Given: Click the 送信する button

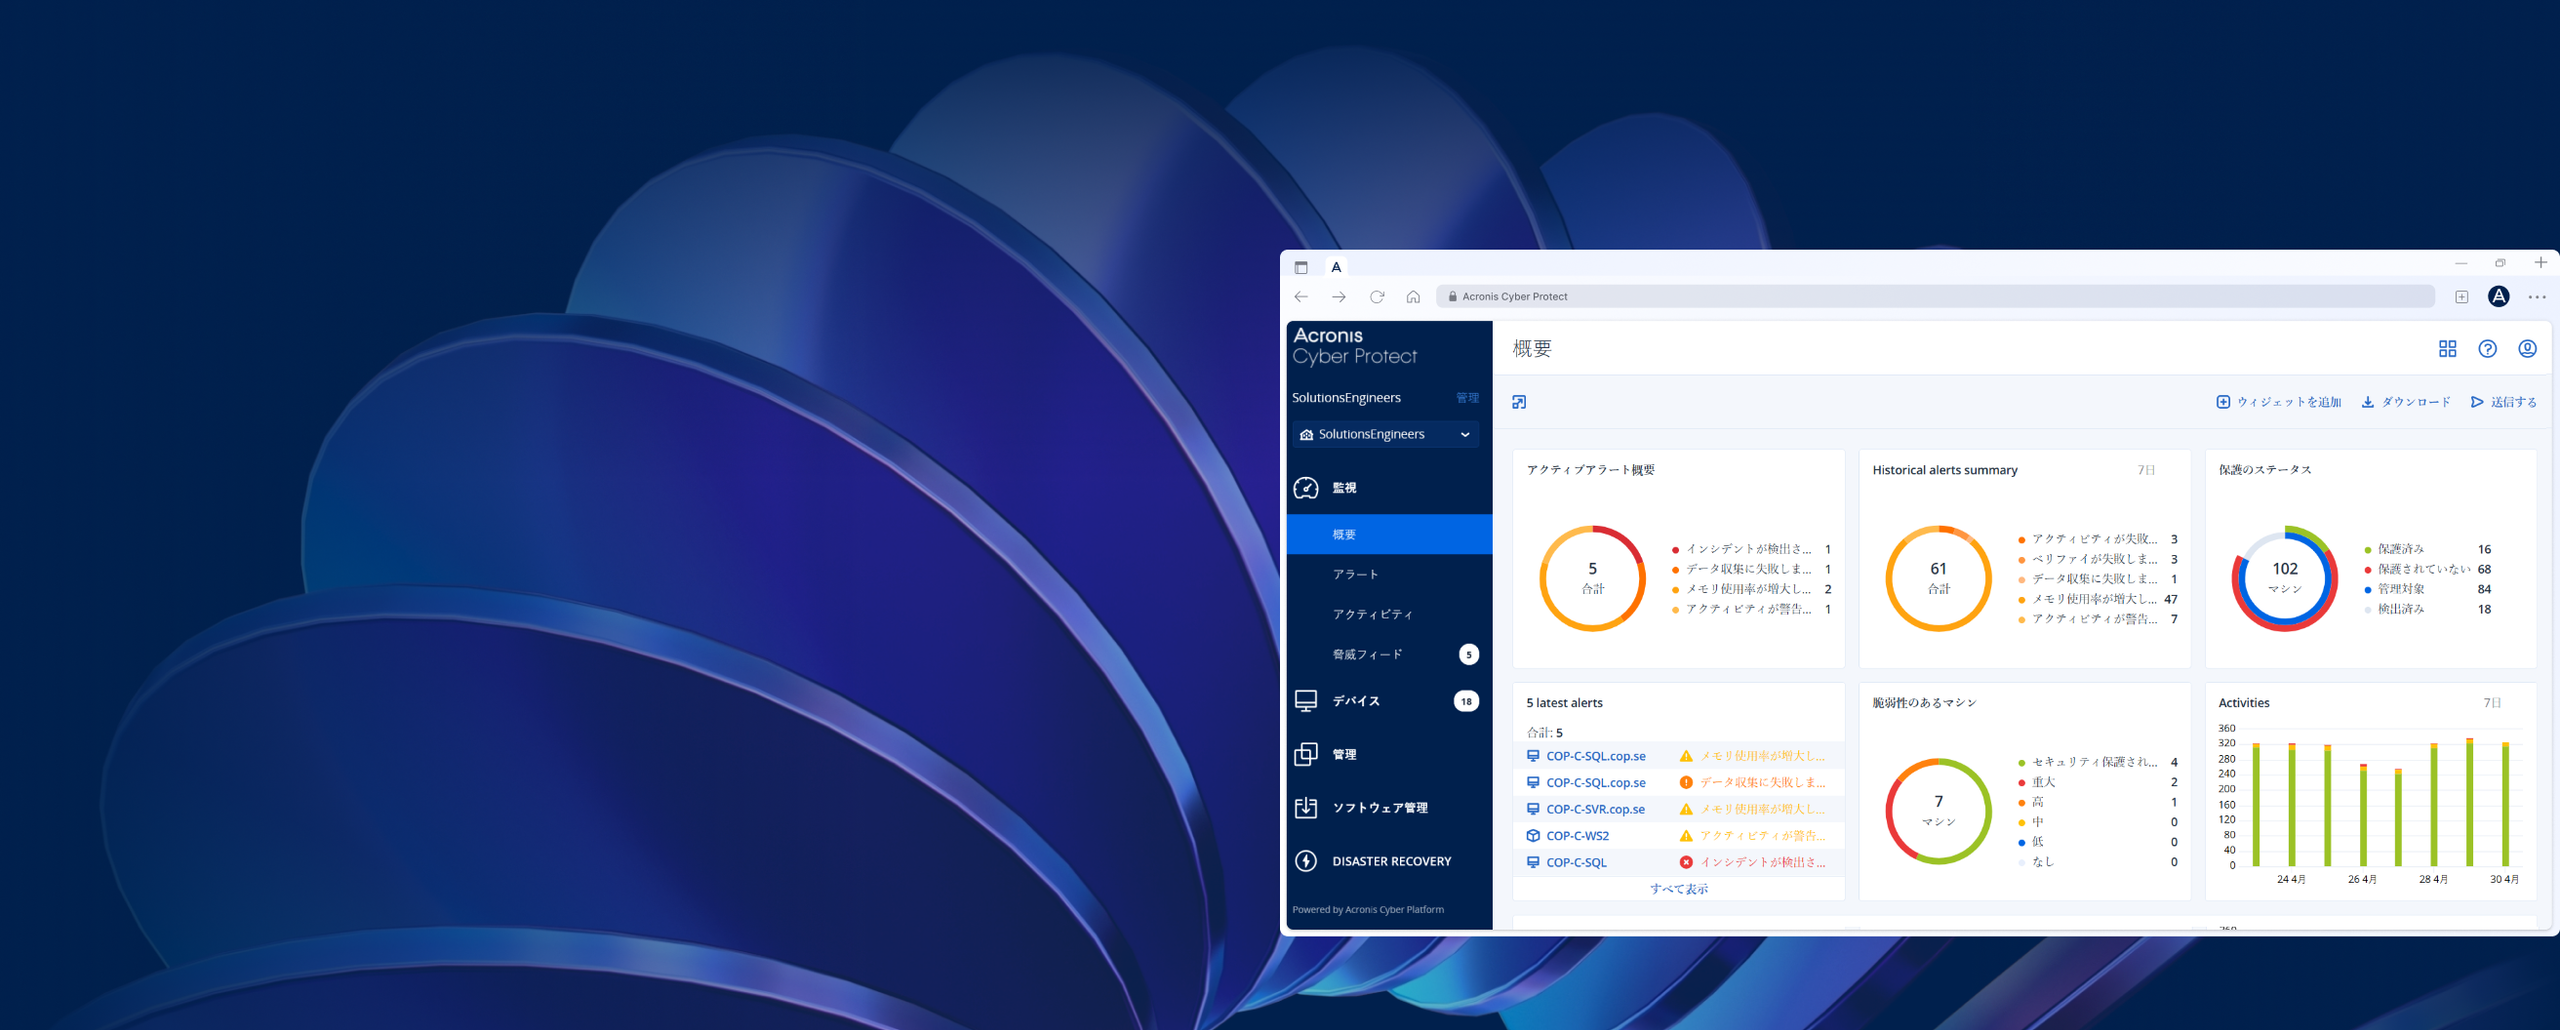Looking at the screenshot, I should click(x=2504, y=402).
